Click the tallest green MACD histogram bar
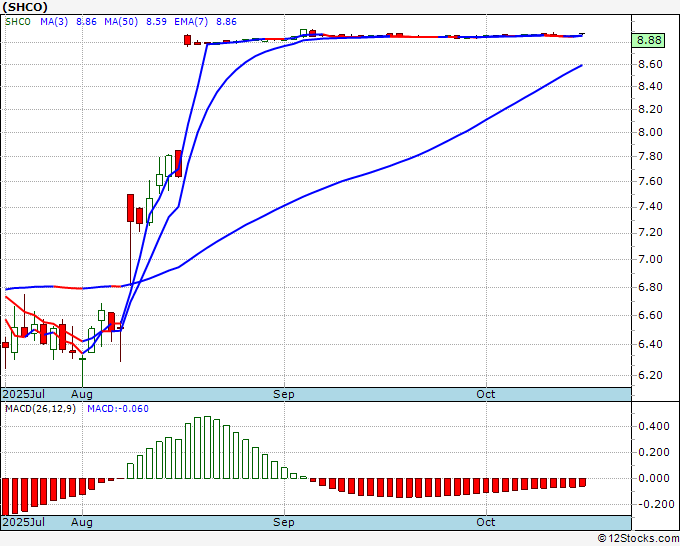680x546 pixels. click(x=207, y=448)
